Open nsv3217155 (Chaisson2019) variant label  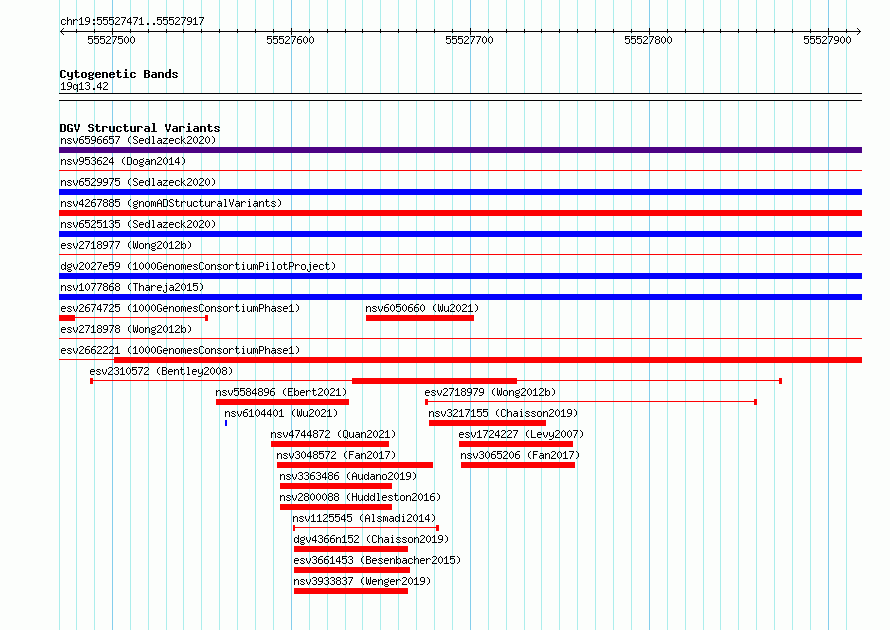click(x=503, y=413)
